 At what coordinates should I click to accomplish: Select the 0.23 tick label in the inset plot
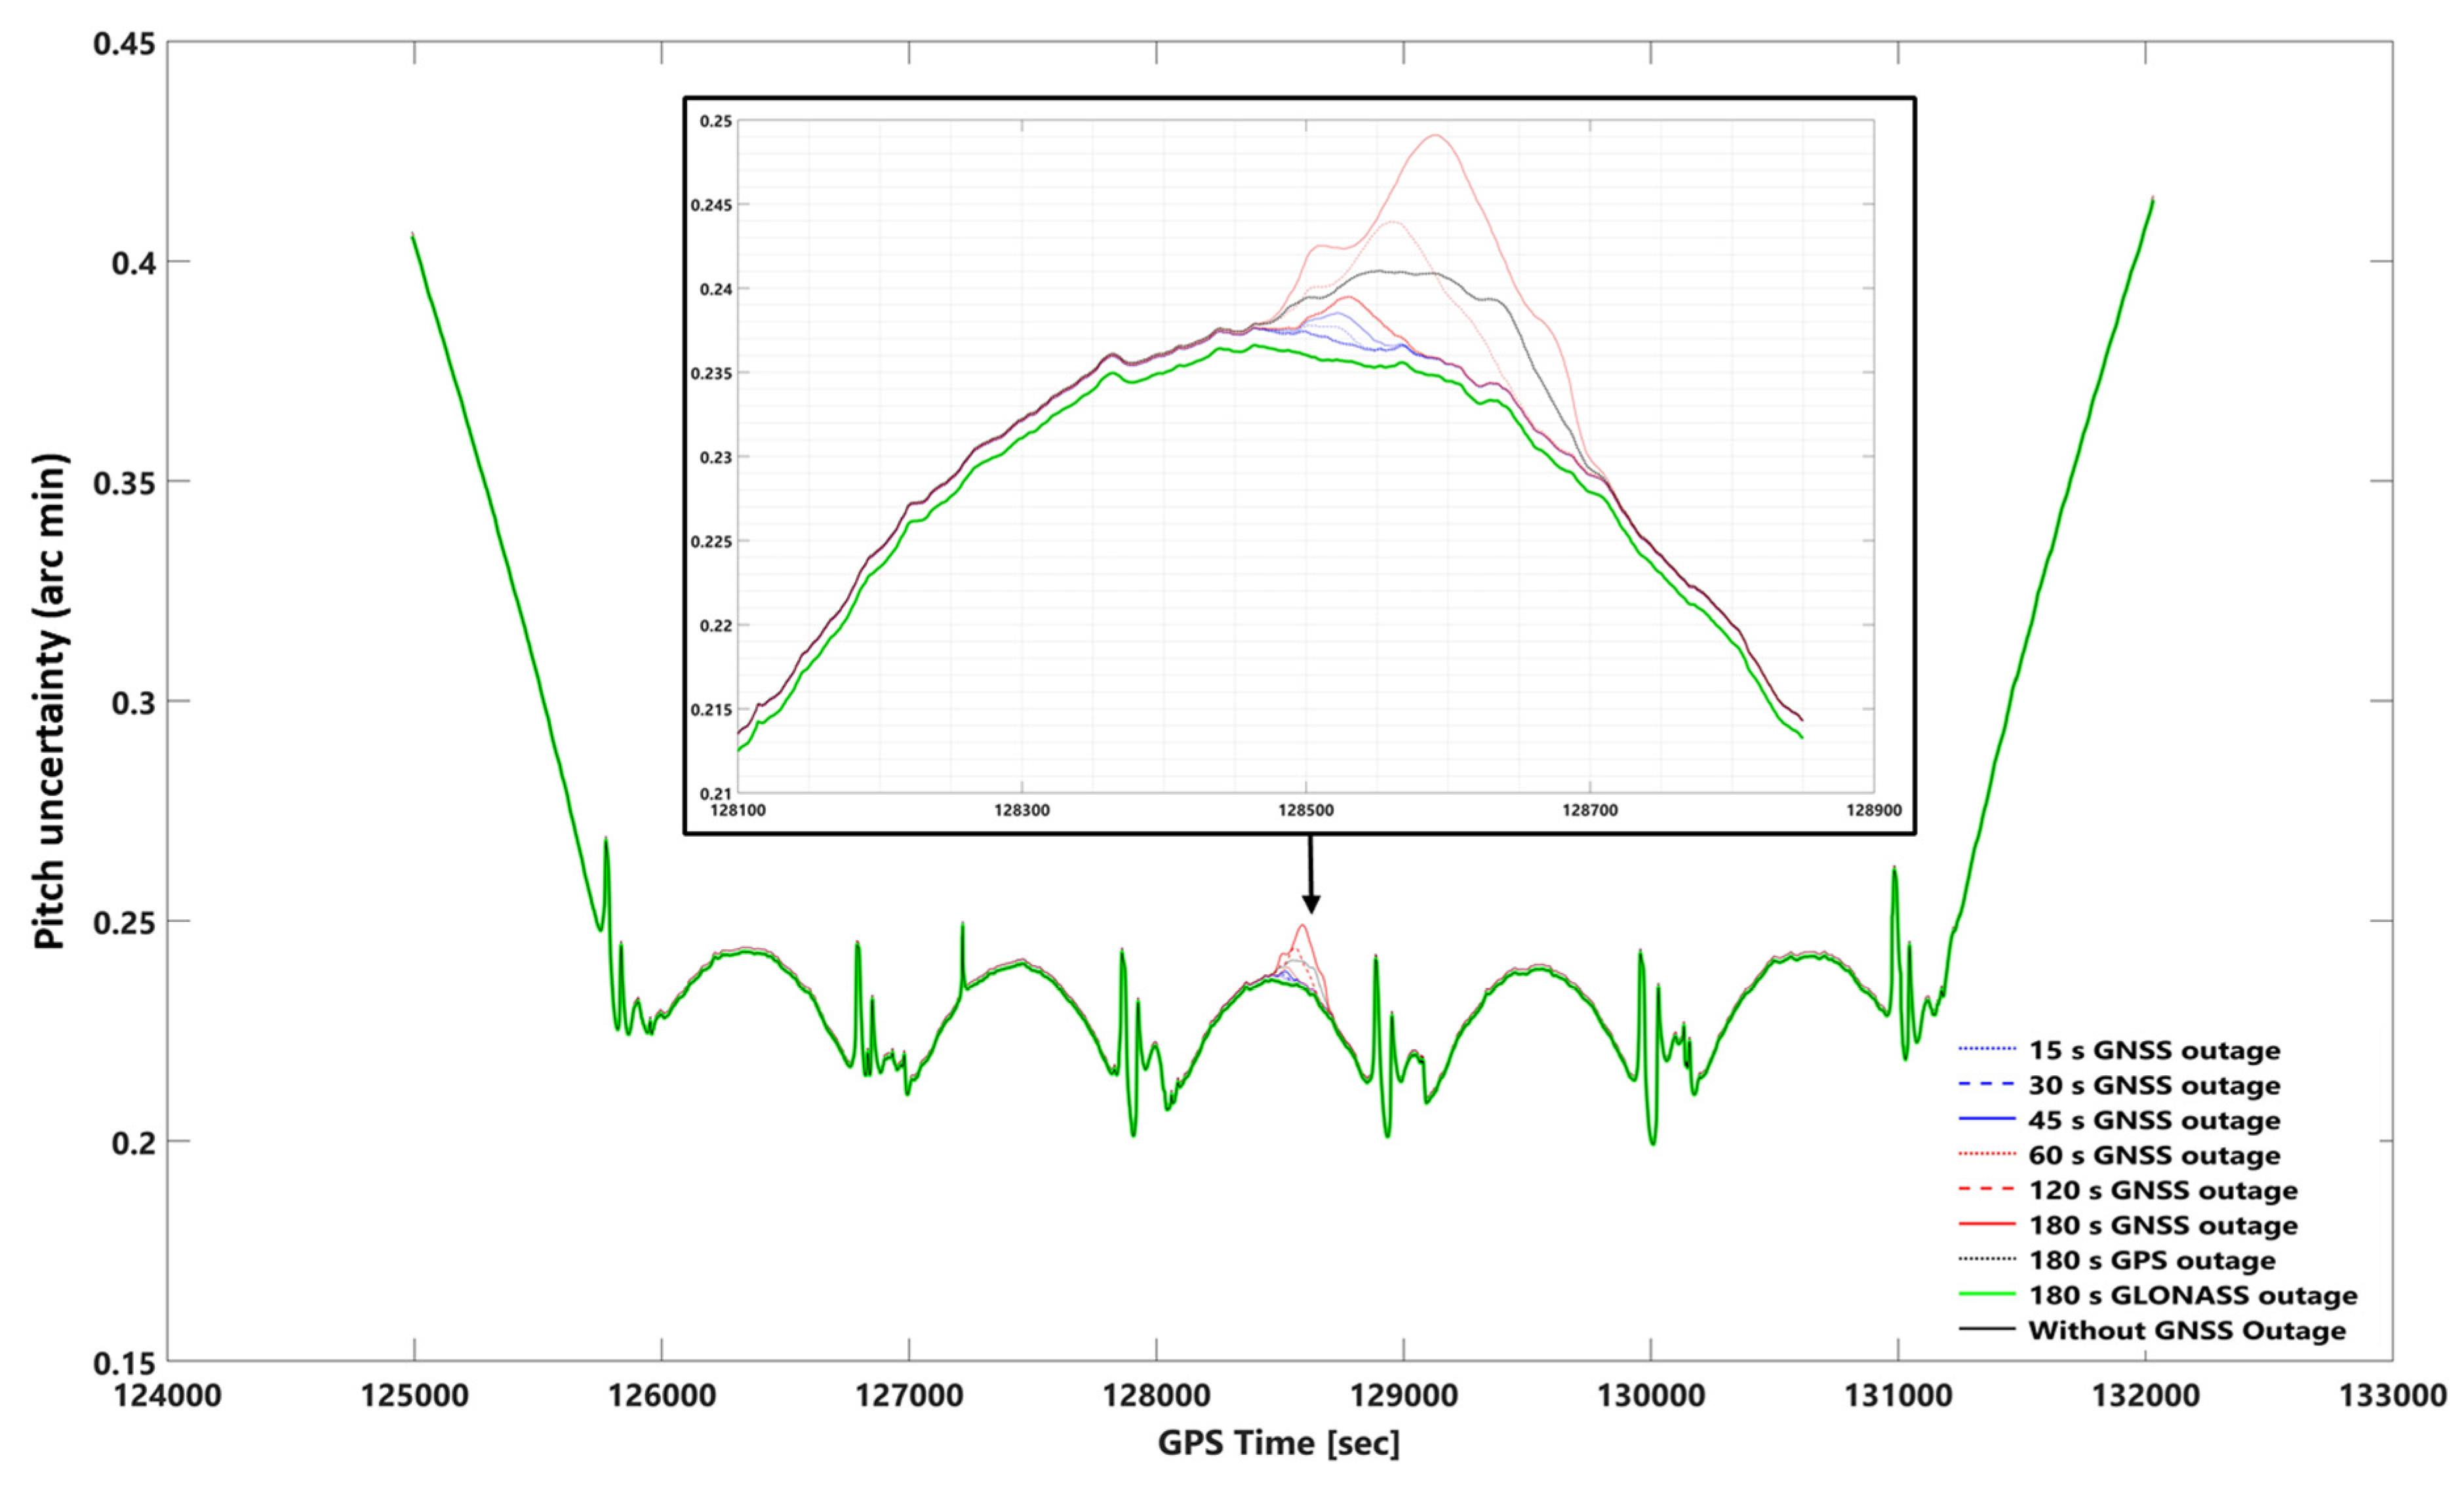(x=716, y=457)
